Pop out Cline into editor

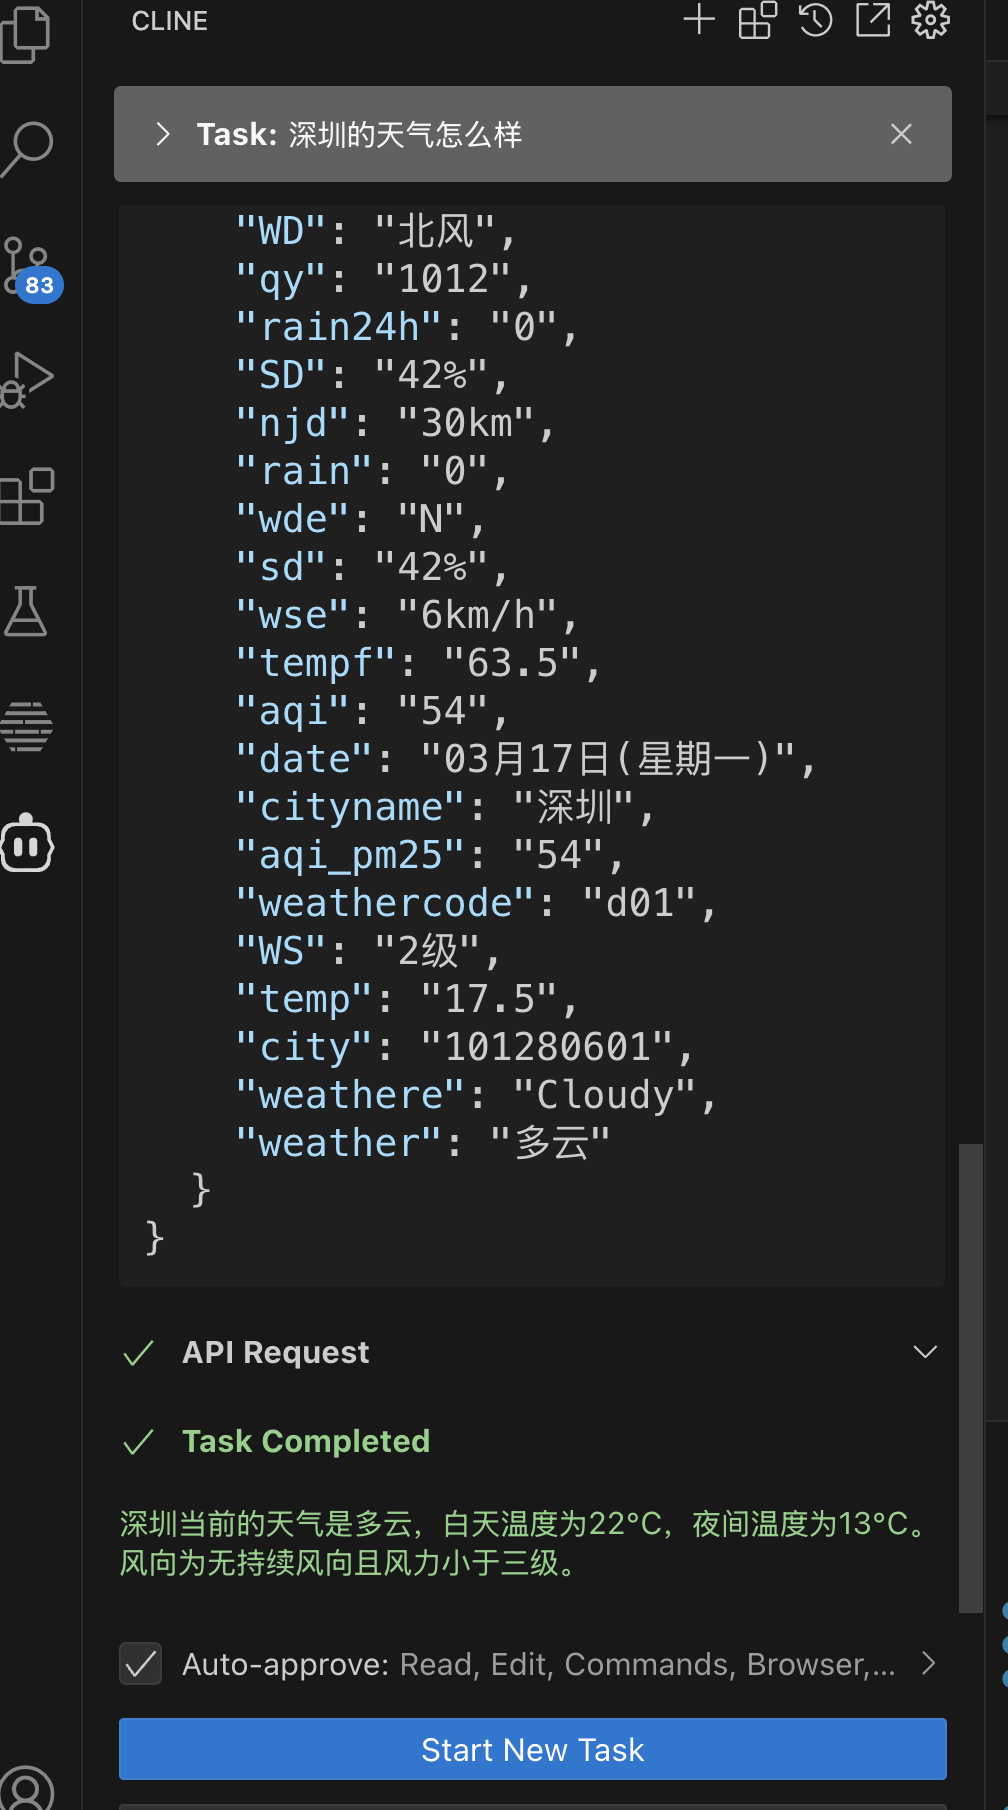873,20
